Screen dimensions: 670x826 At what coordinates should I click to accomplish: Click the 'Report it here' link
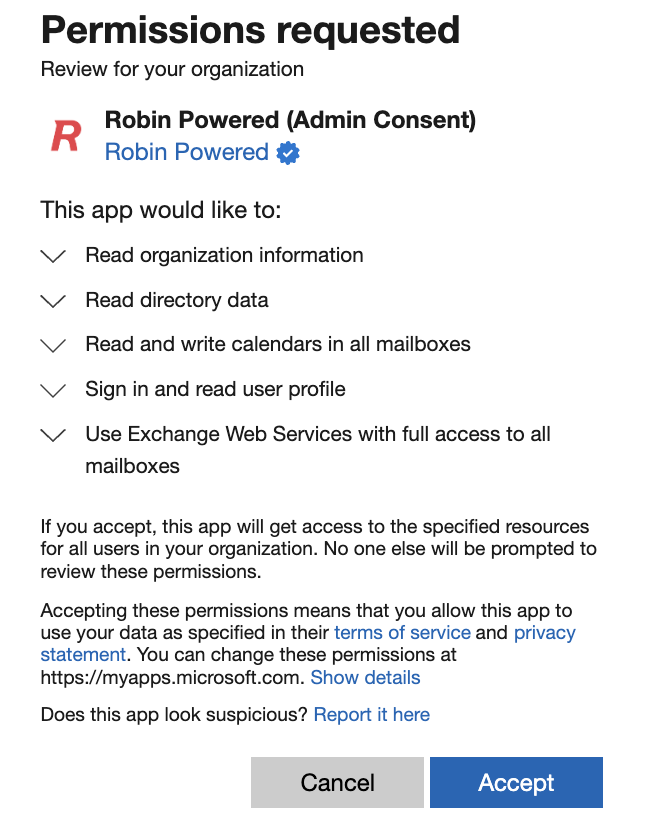[x=372, y=715]
